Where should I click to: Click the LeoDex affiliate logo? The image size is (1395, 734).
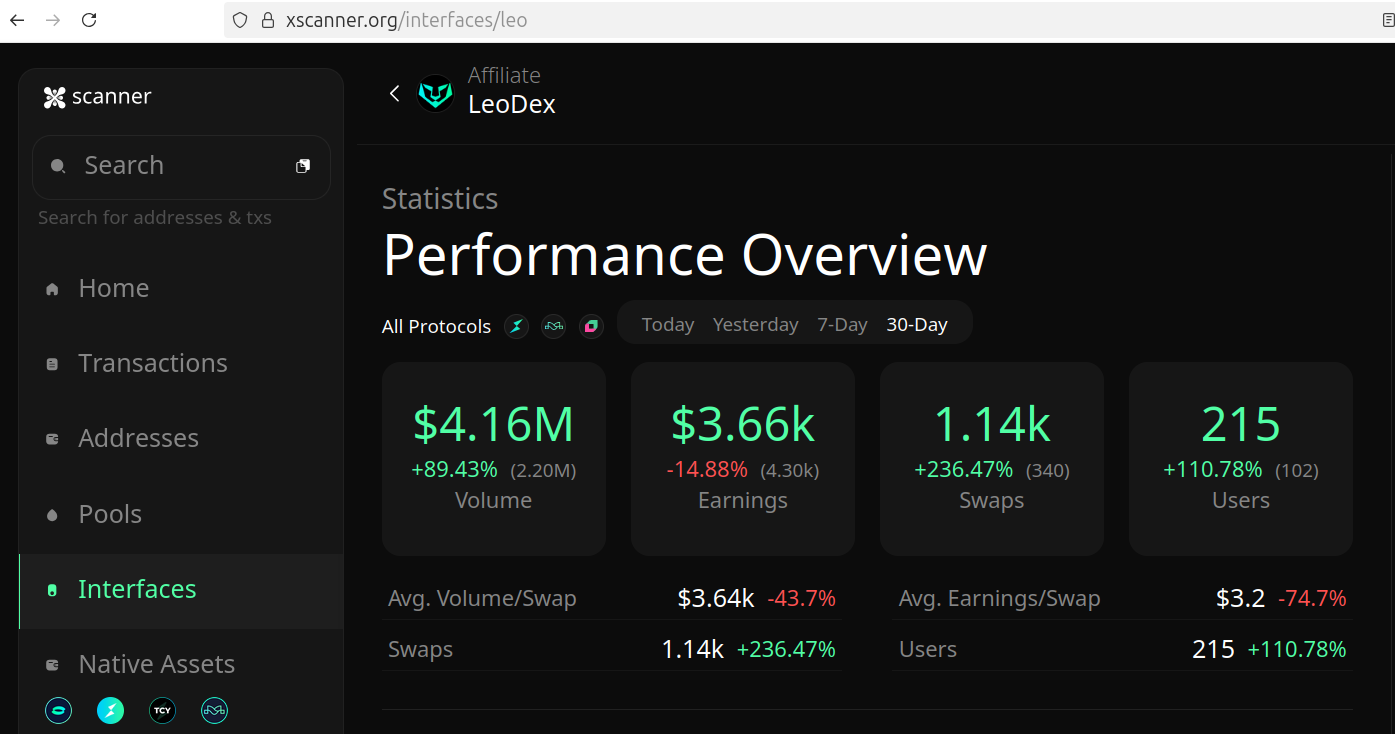[x=435, y=93]
